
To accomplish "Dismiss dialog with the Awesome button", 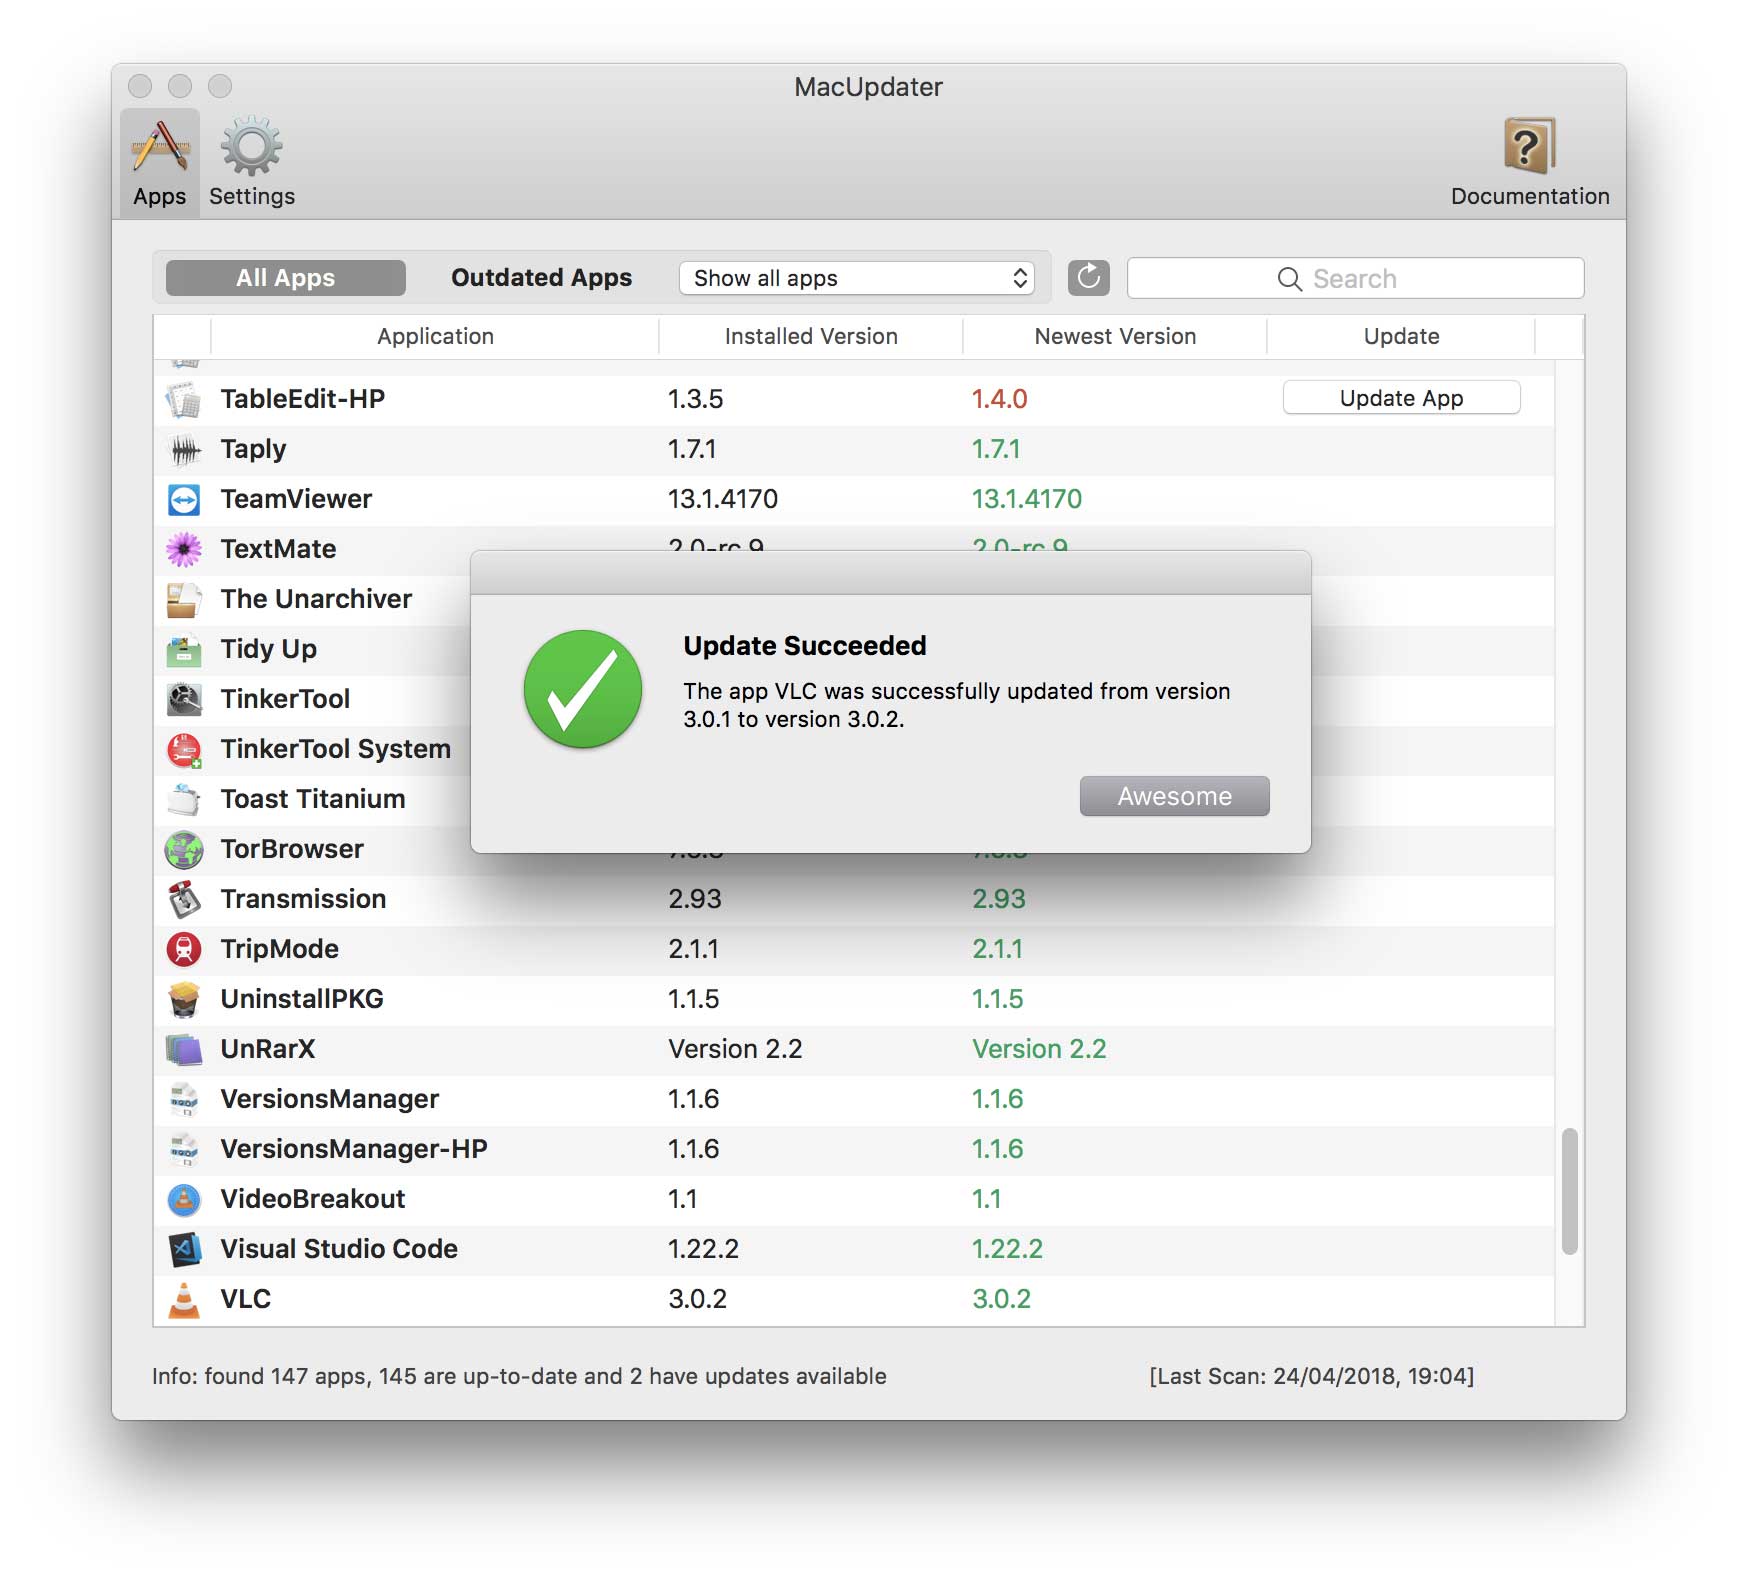I will 1174,796.
